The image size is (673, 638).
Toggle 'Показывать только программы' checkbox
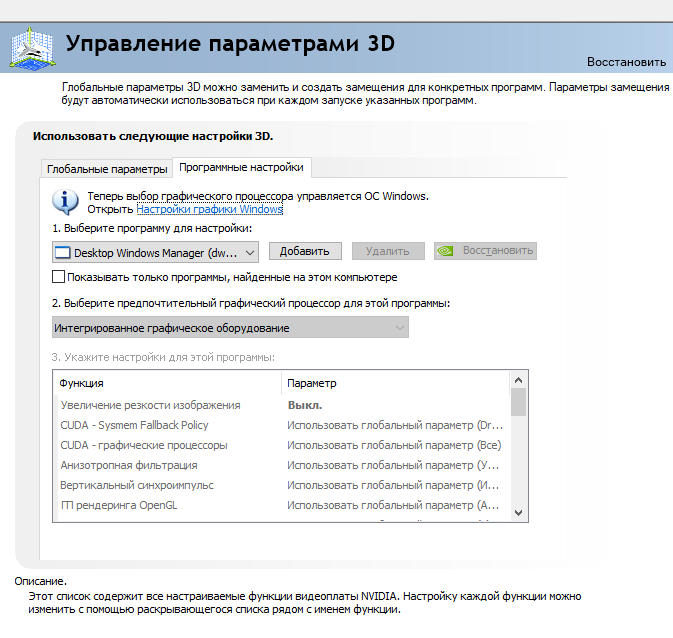point(58,276)
